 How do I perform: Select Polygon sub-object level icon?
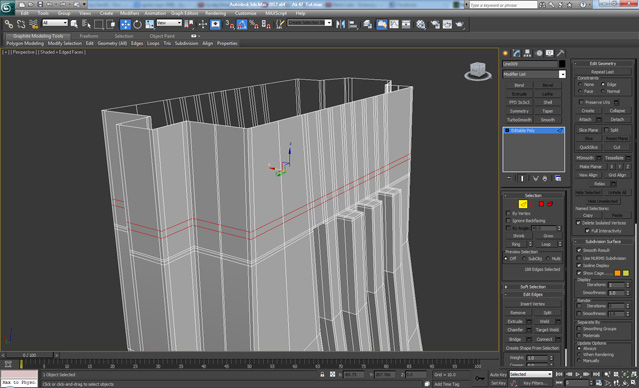(x=541, y=204)
